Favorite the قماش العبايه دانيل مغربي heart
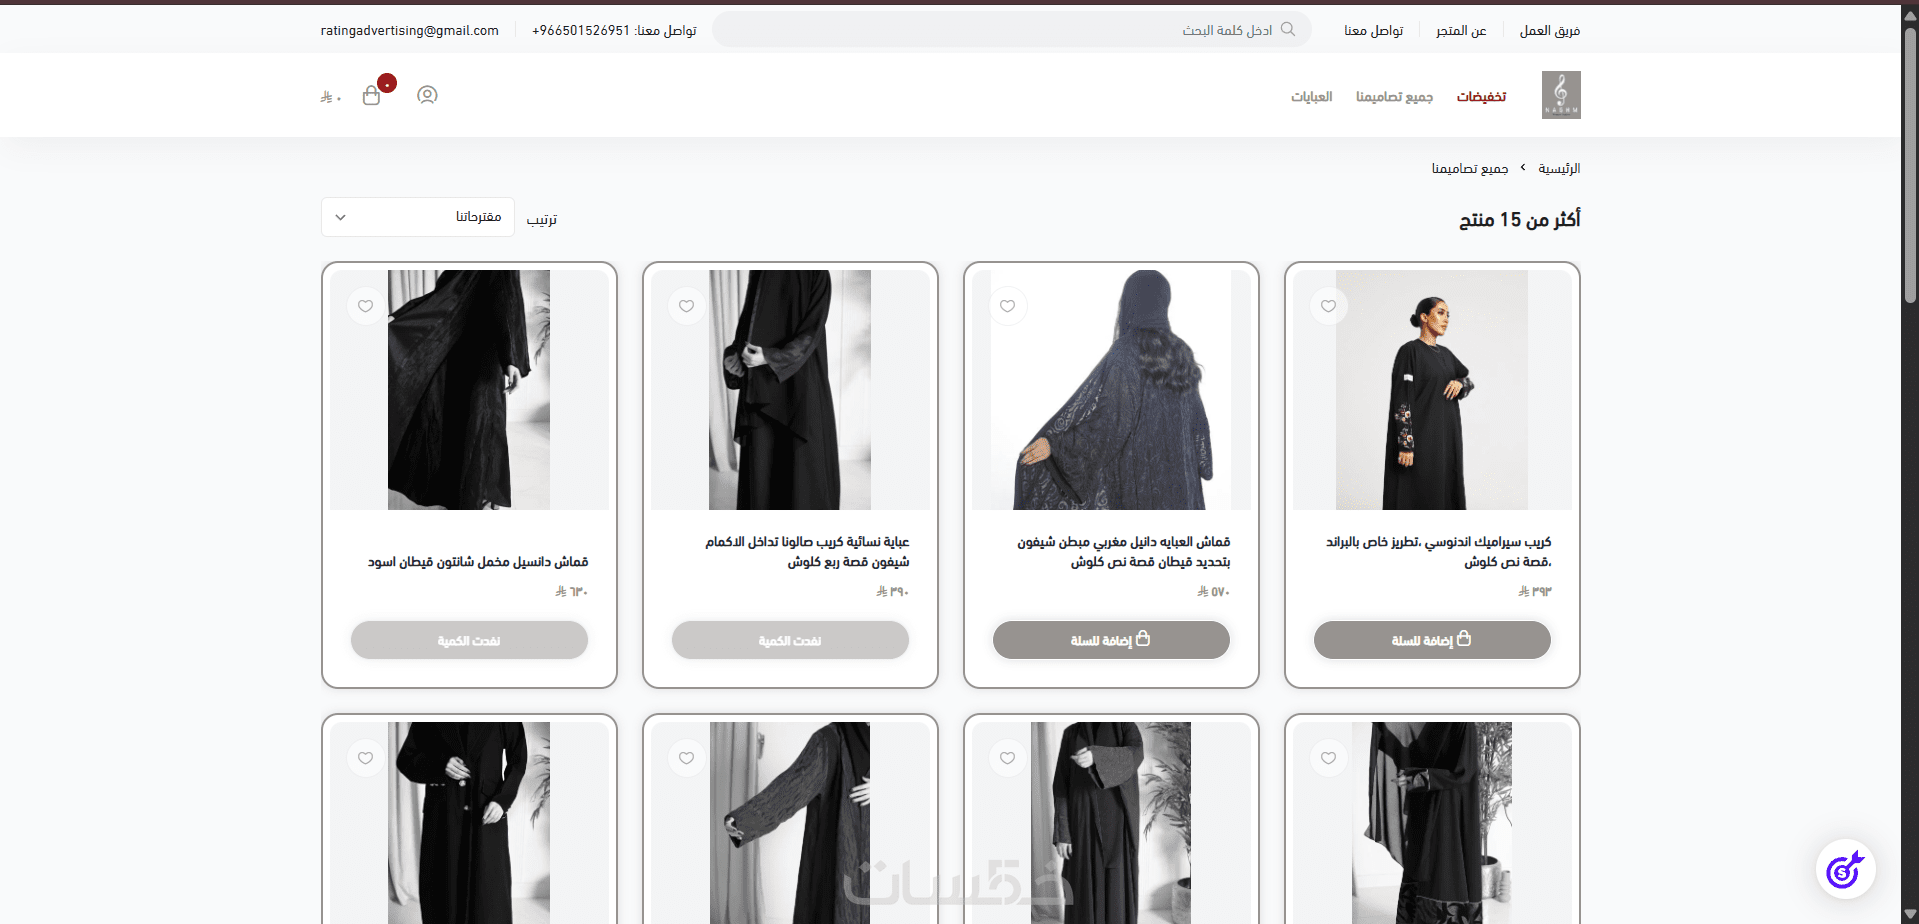 (1008, 306)
